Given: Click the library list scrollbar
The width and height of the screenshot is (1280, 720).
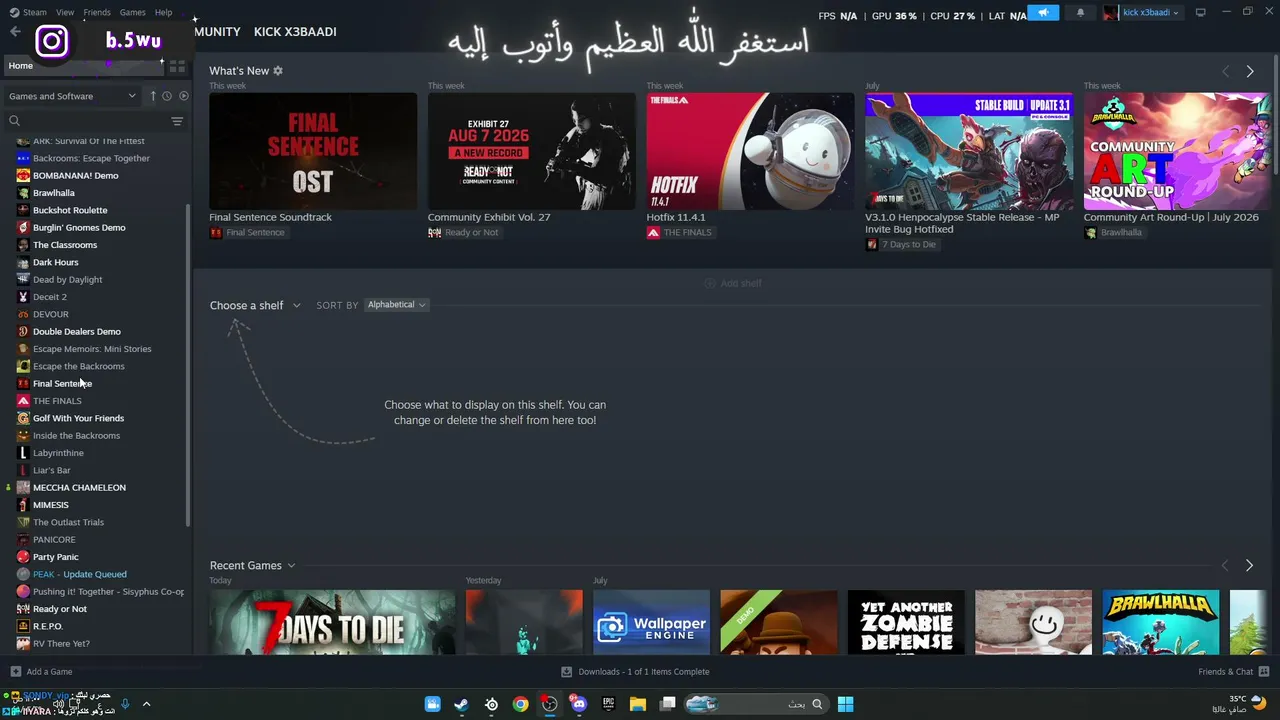Looking at the screenshot, I should (188, 365).
